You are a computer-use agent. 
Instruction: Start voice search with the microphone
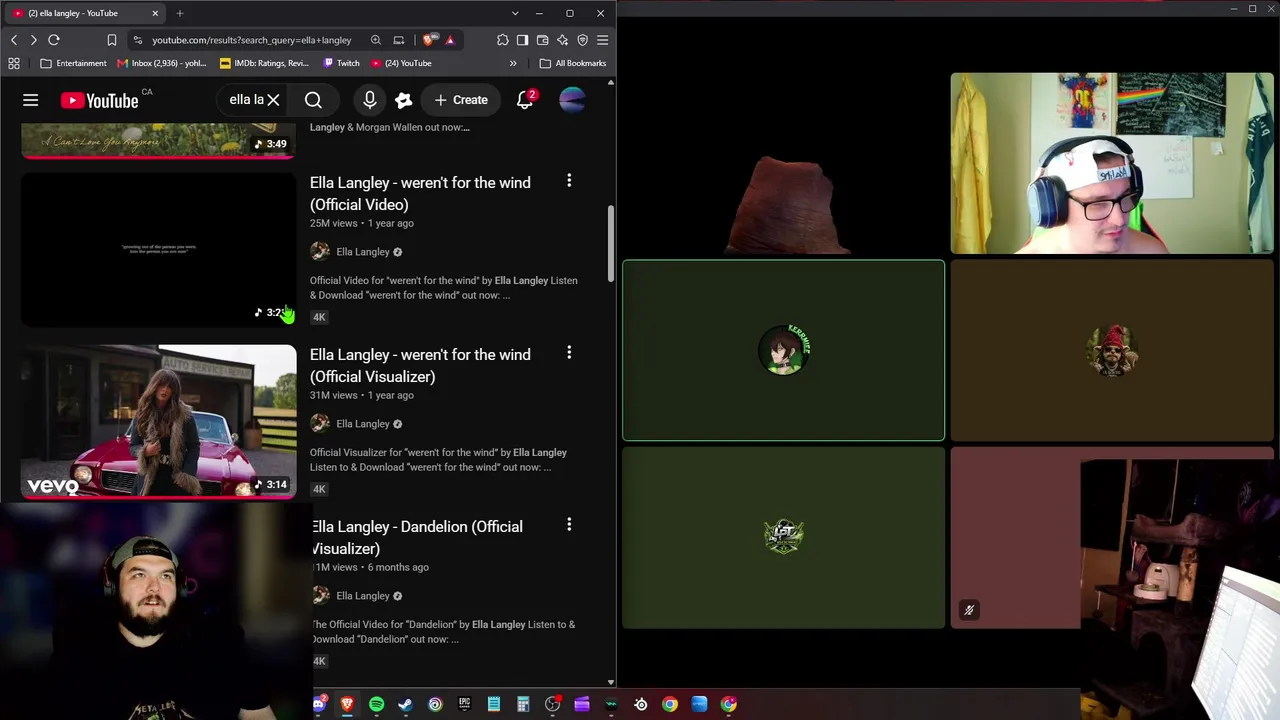[370, 100]
